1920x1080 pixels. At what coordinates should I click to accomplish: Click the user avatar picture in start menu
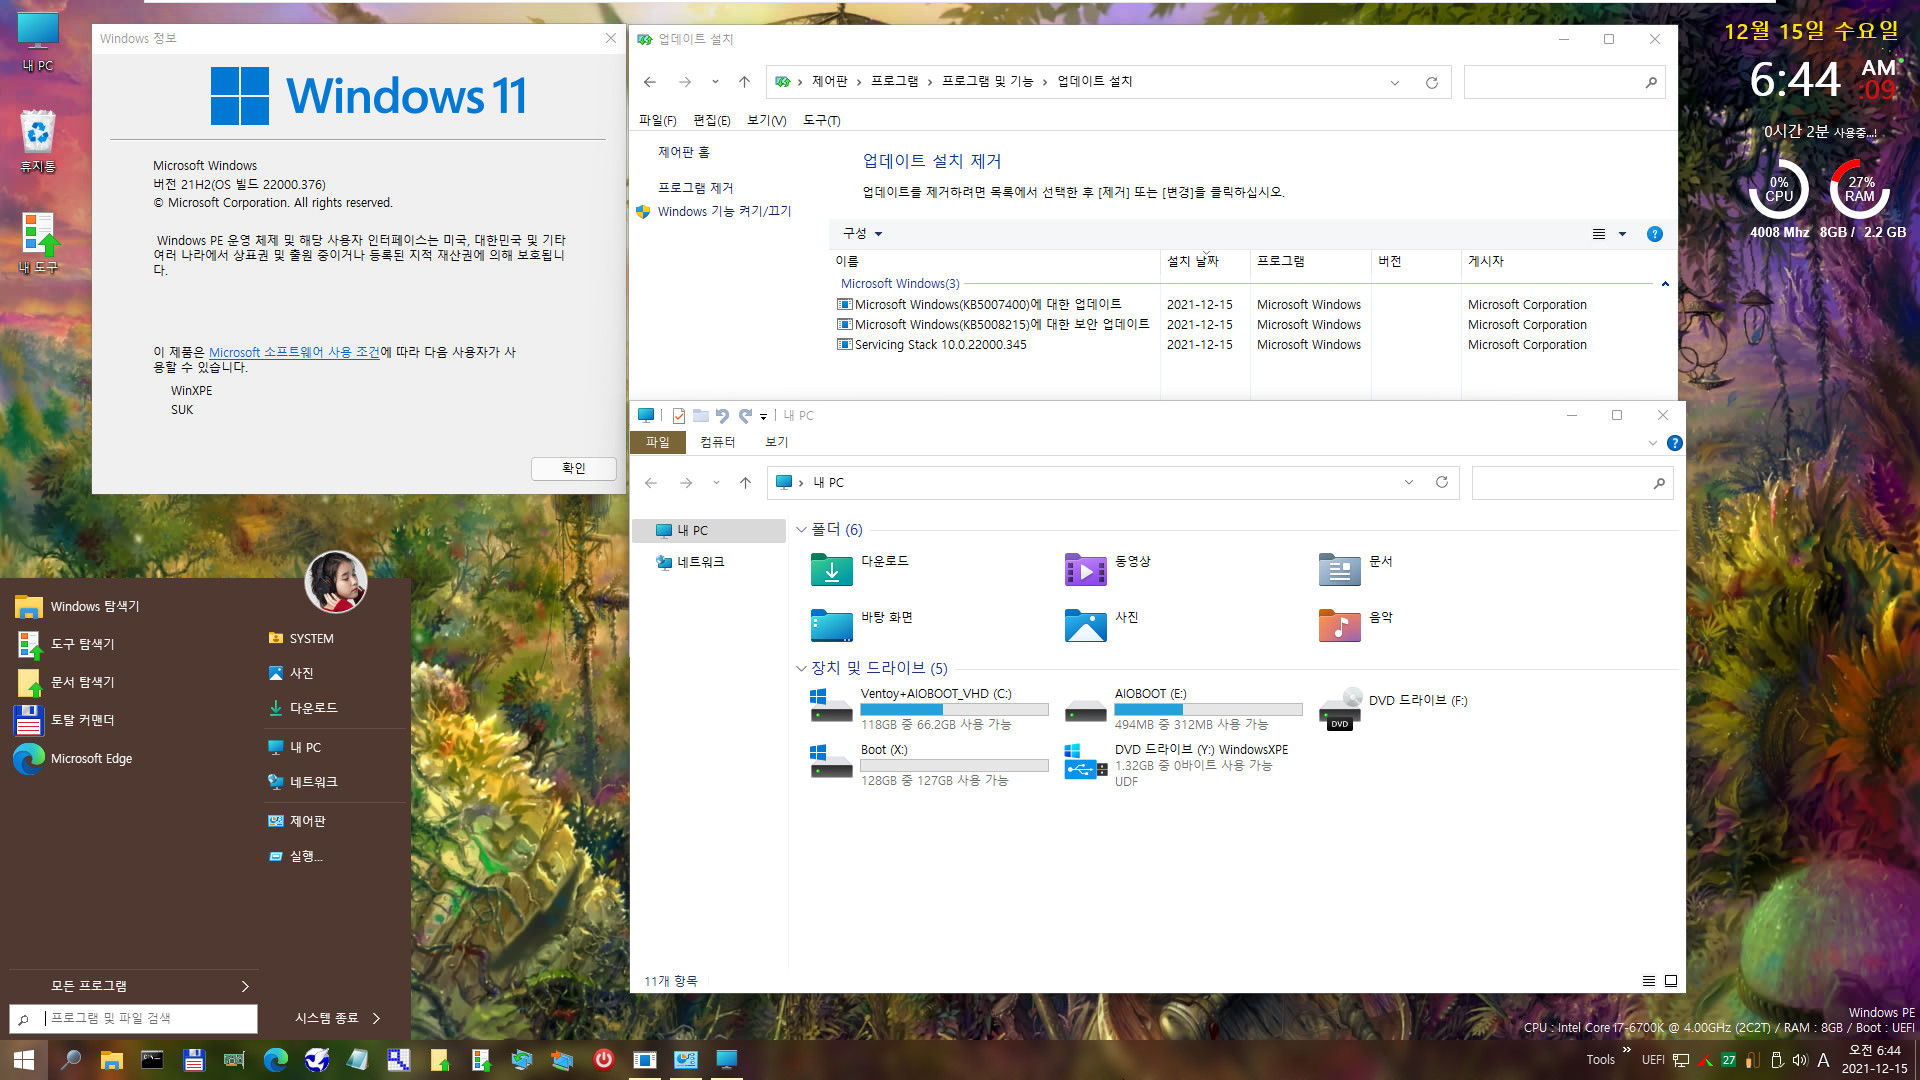tap(335, 581)
